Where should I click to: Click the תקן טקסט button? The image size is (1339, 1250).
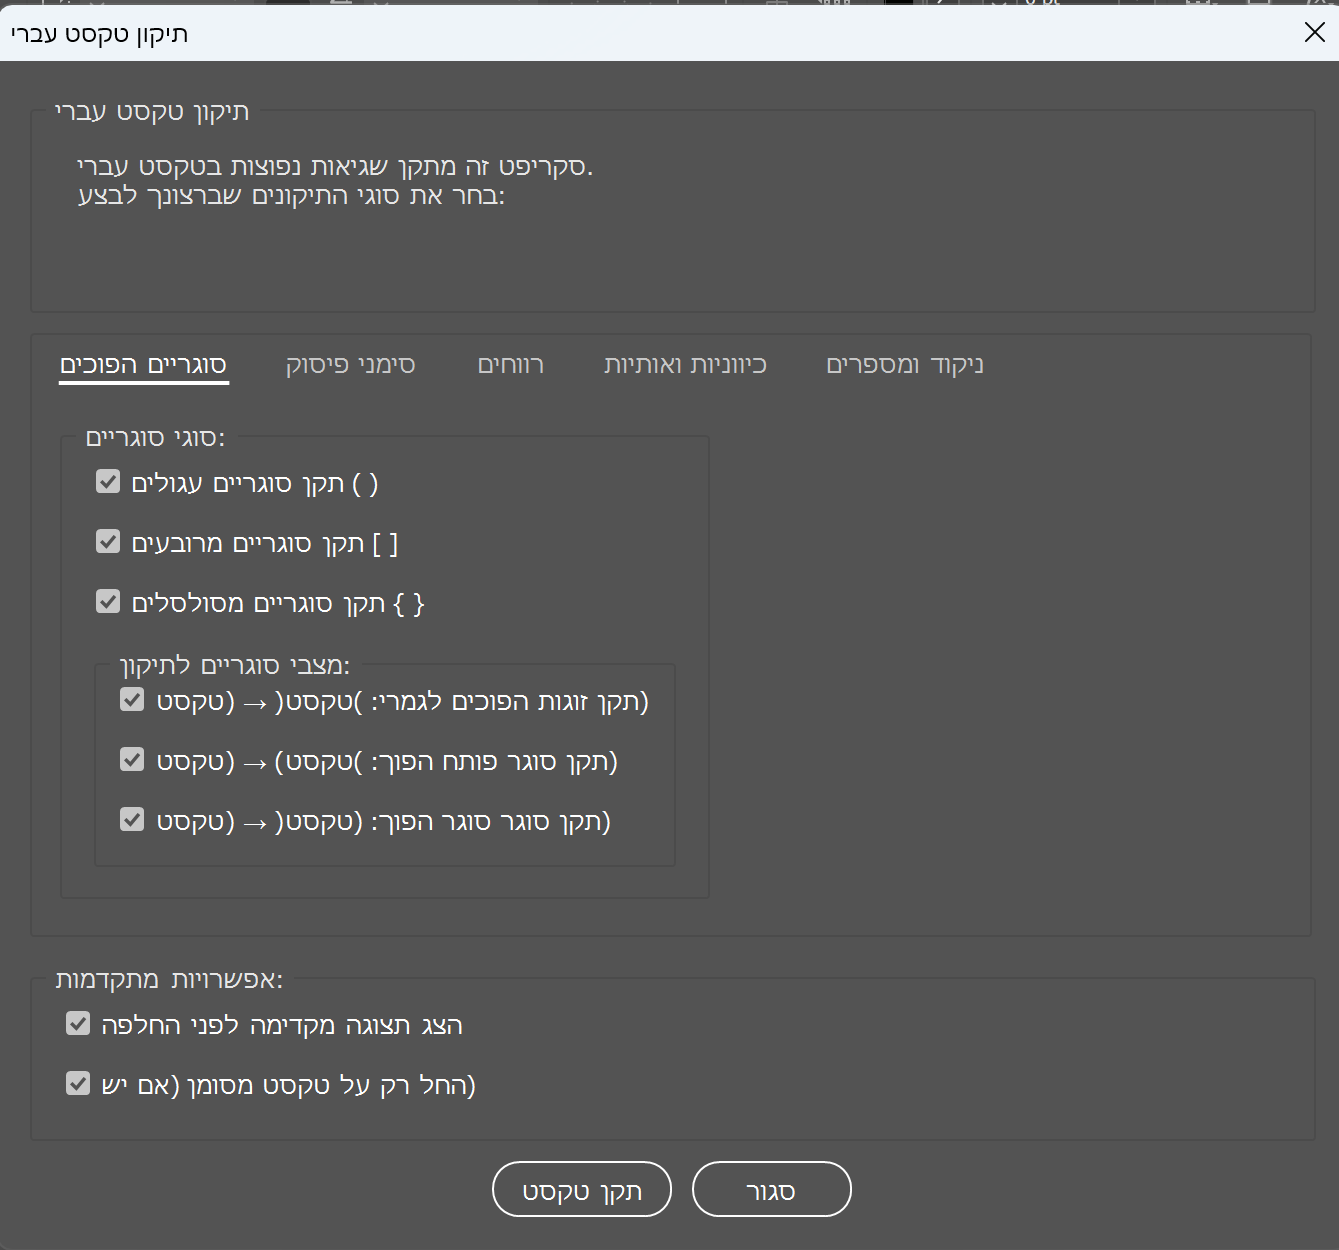coord(581,1190)
